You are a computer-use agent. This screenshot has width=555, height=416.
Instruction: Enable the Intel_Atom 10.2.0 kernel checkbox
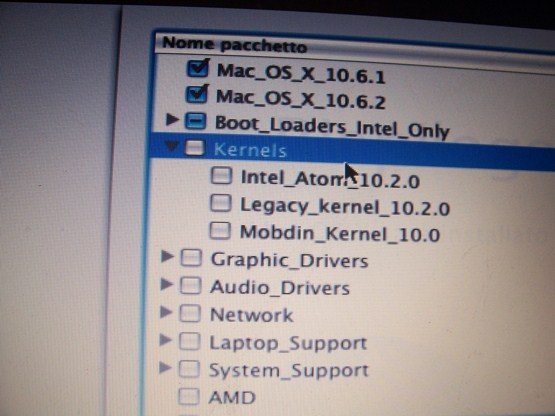pyautogui.click(x=221, y=175)
